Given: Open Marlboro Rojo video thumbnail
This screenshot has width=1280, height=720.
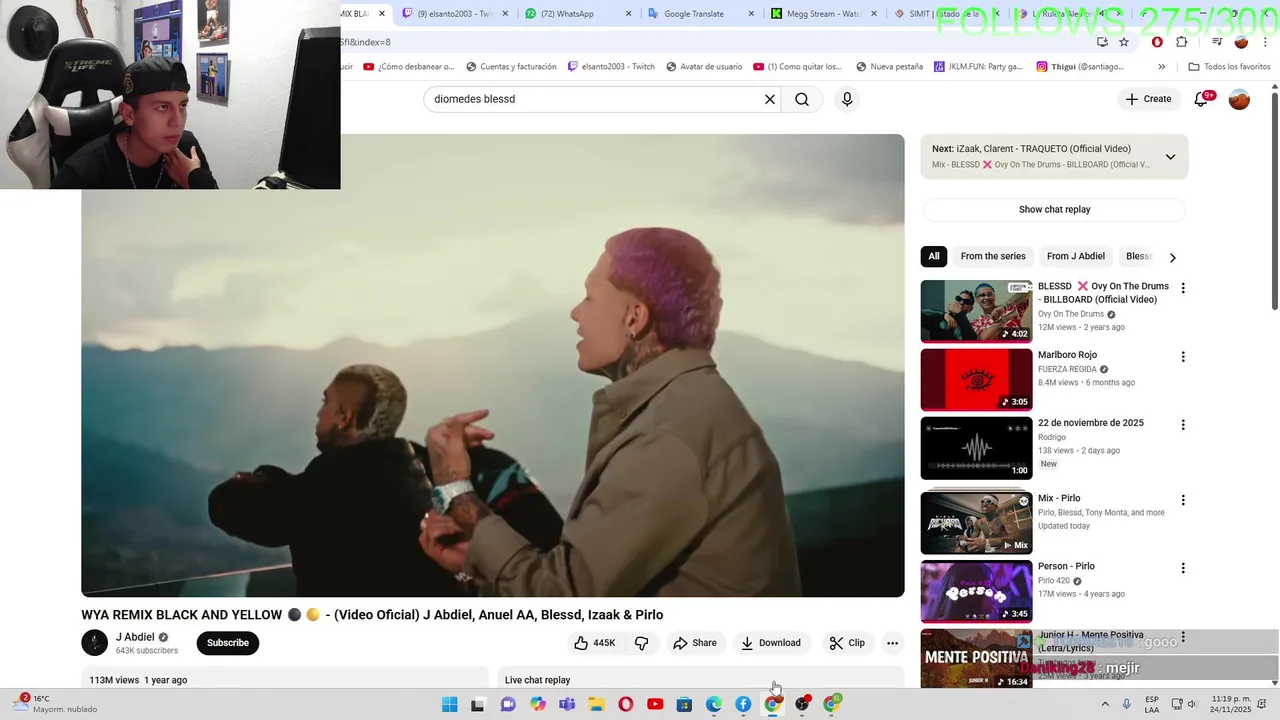Looking at the screenshot, I should [976, 380].
